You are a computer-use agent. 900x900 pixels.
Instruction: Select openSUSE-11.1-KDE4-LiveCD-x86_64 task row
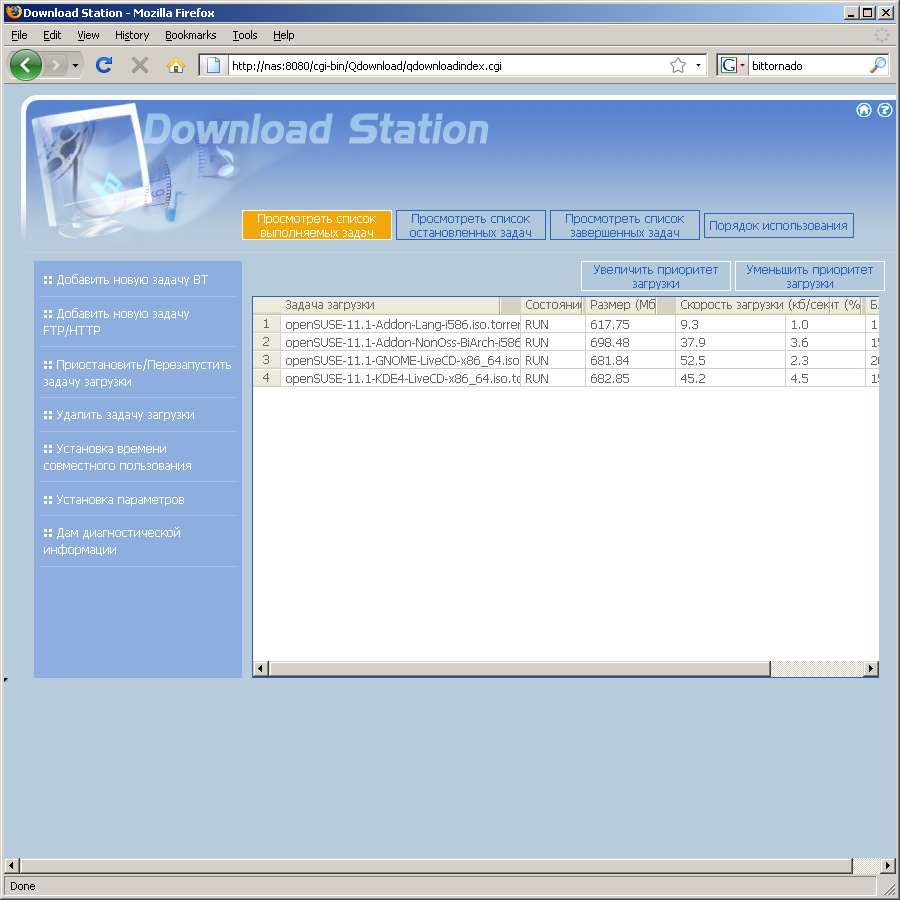(x=566, y=378)
